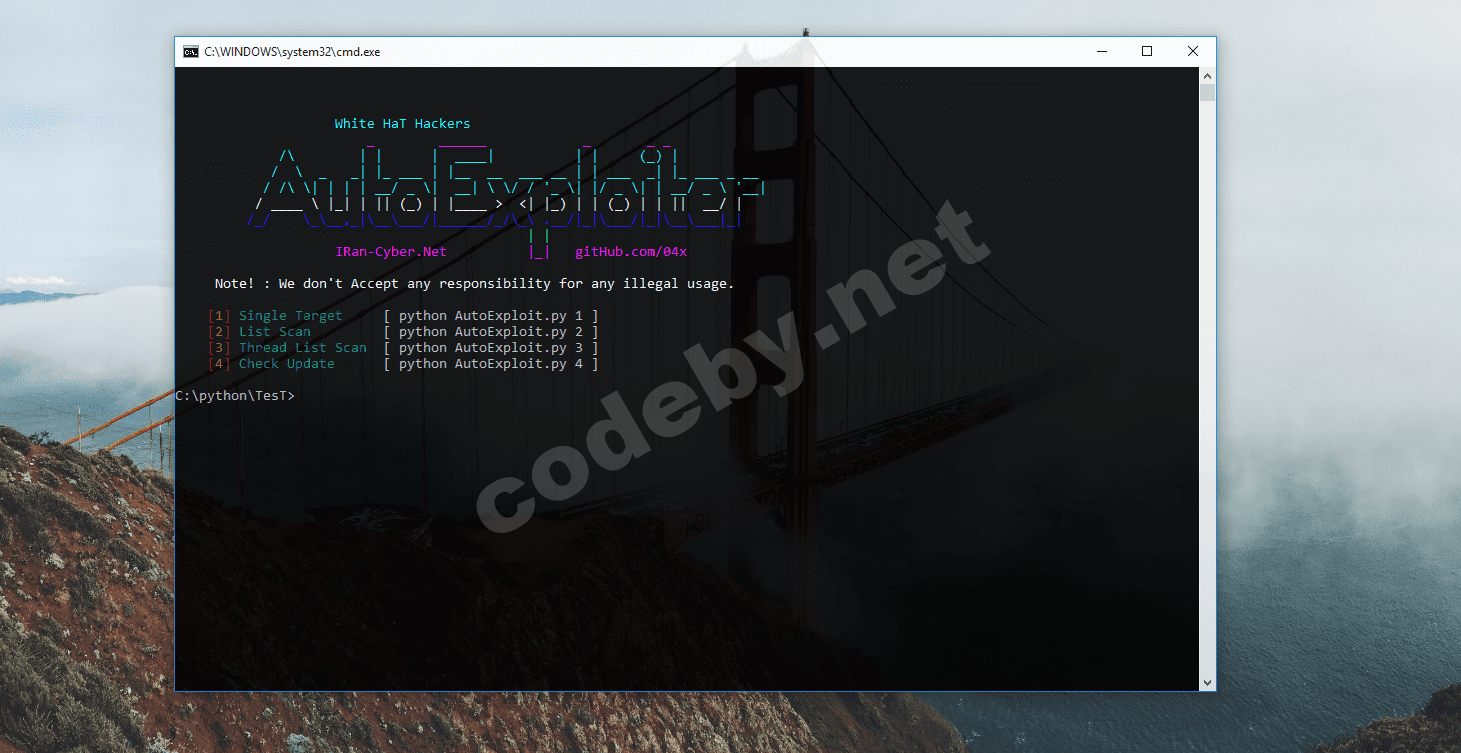This screenshot has width=1461, height=753.
Task: Click the window title C:\WINDOWS\system32\cmd.exe
Action: tap(292, 52)
